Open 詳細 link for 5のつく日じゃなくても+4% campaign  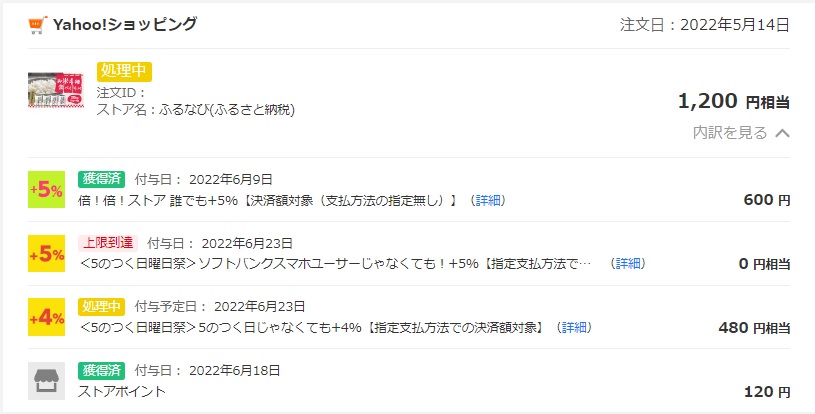click(x=574, y=328)
